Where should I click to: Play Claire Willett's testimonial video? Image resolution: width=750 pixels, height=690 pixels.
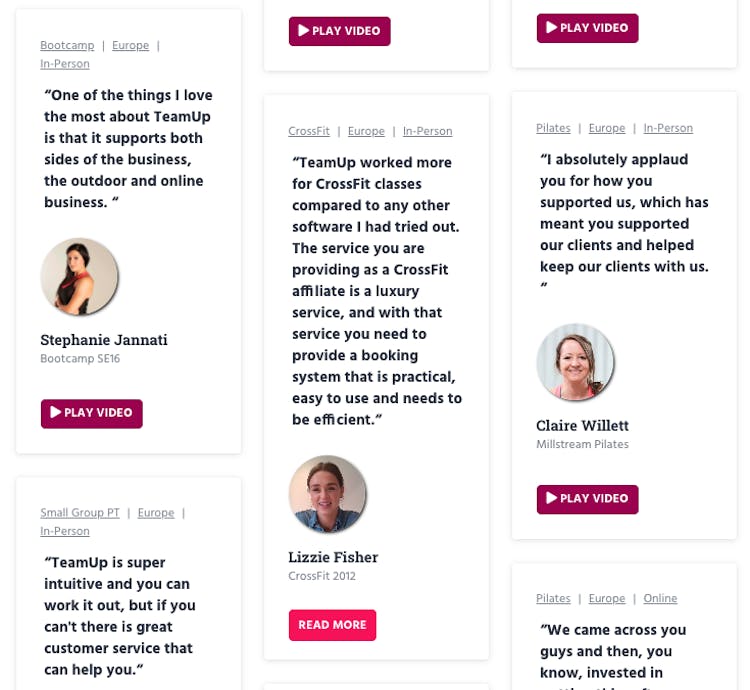point(587,499)
